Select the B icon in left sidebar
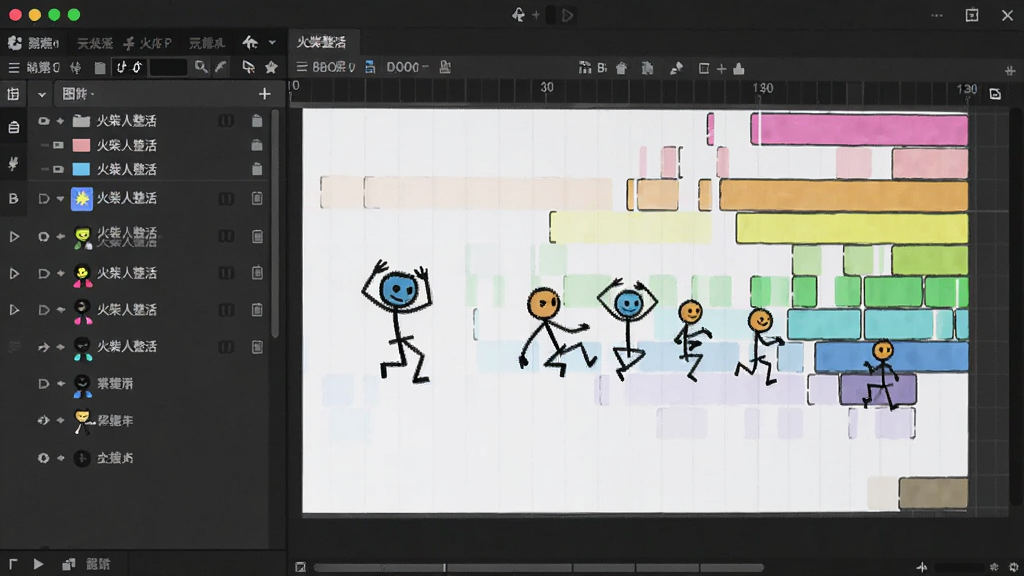This screenshot has width=1024, height=576. [x=13, y=199]
